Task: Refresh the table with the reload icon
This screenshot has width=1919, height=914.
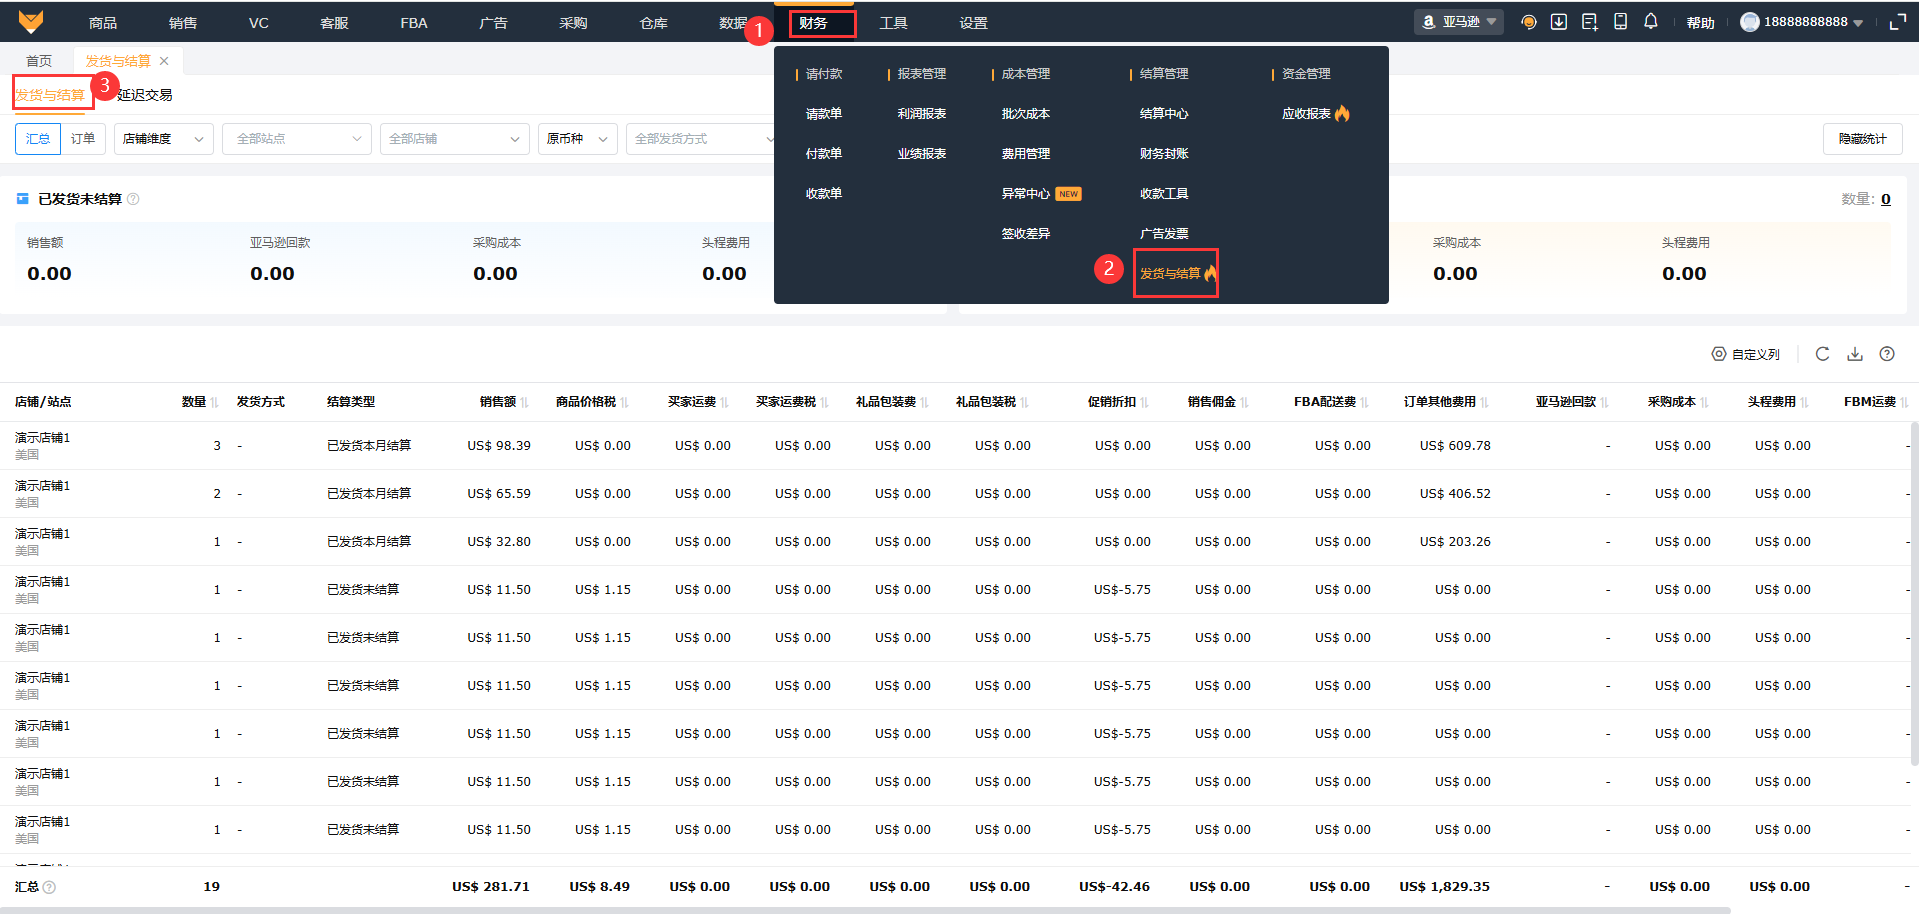Action: coord(1822,354)
